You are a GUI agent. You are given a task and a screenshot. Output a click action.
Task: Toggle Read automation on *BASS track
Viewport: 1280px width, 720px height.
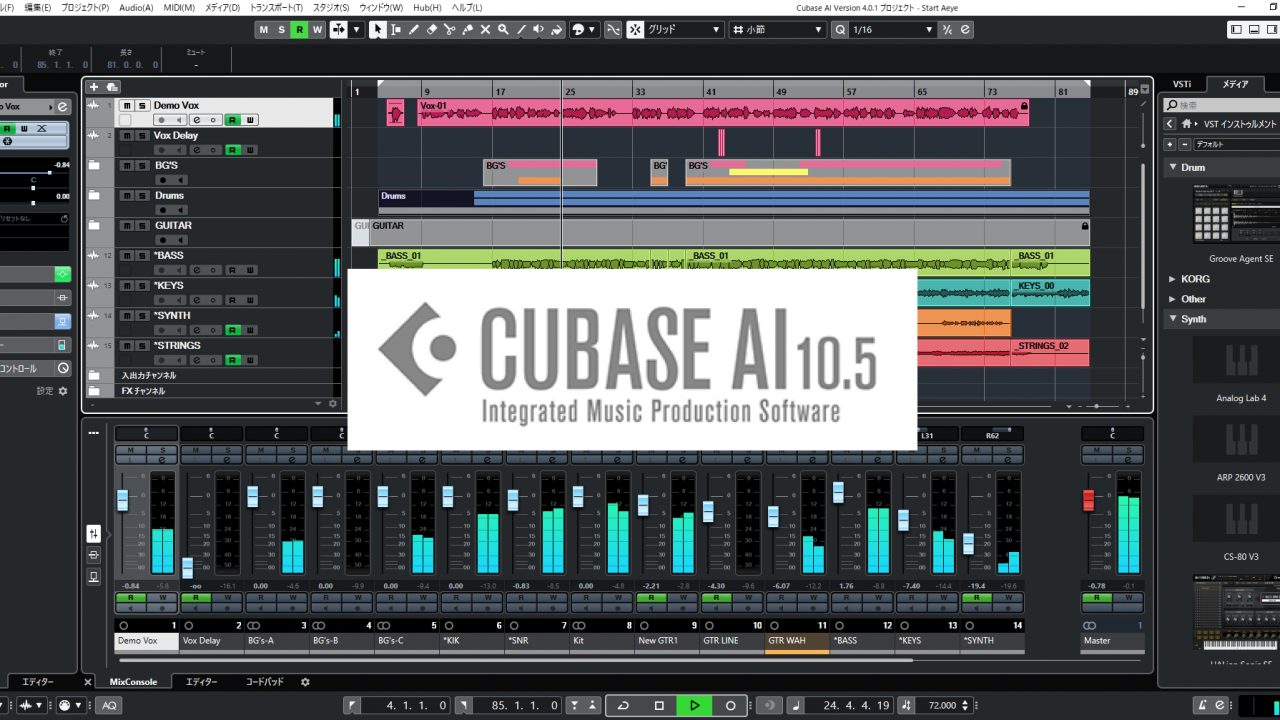[232, 270]
